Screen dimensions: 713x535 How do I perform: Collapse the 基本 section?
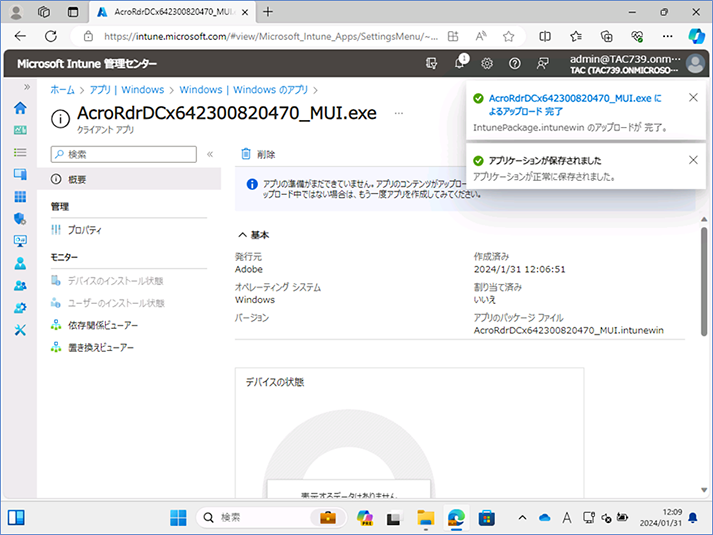coord(254,235)
